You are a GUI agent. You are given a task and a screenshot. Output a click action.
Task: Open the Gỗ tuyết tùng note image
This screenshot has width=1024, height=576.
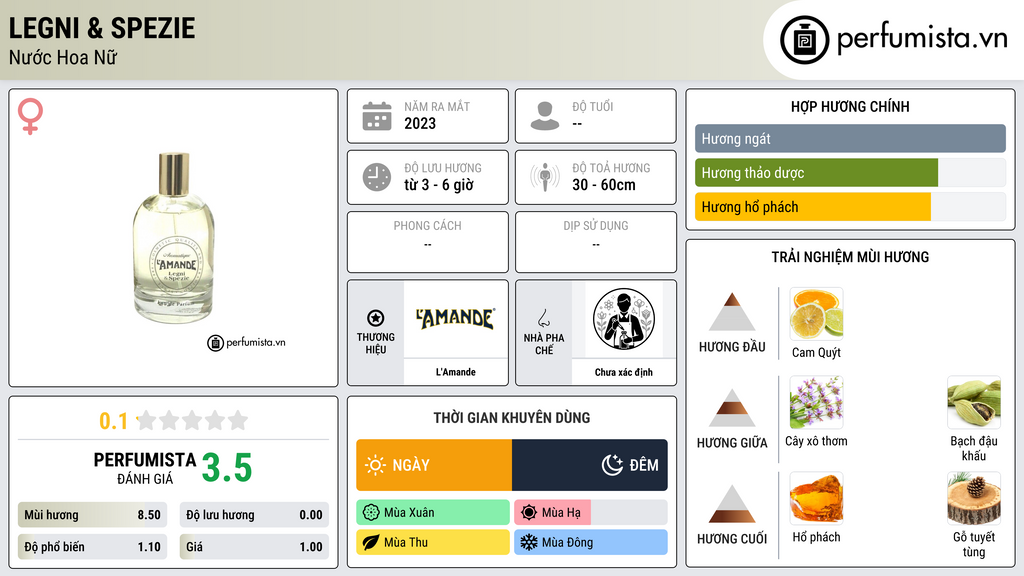974,498
